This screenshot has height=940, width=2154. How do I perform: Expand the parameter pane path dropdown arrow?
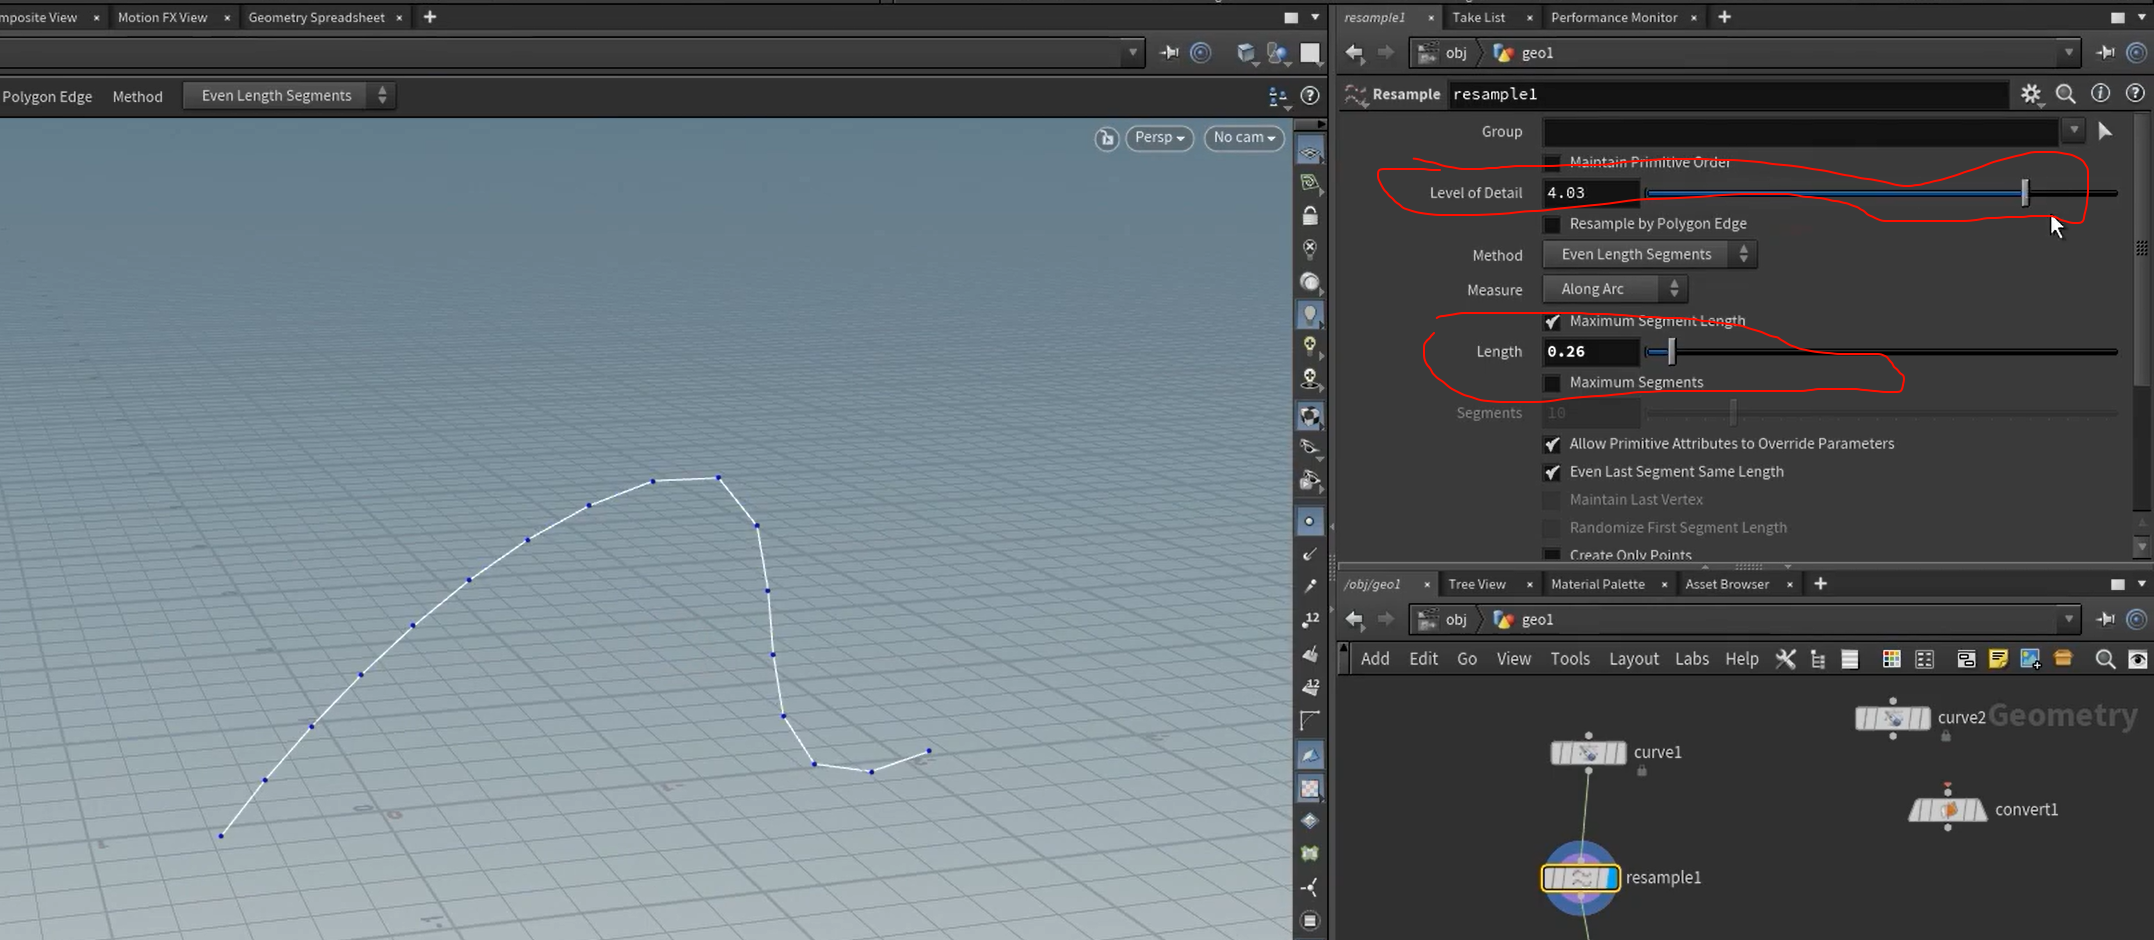click(2068, 53)
